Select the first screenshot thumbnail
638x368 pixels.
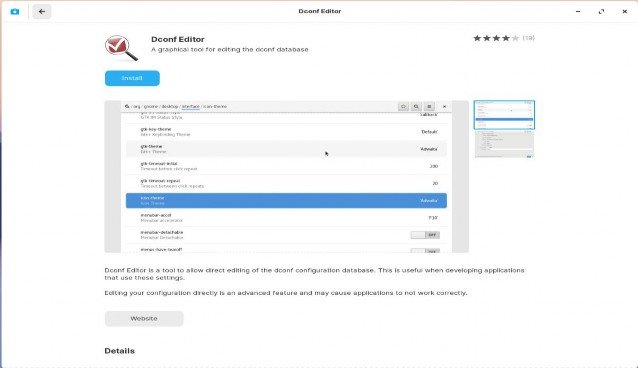[504, 115]
